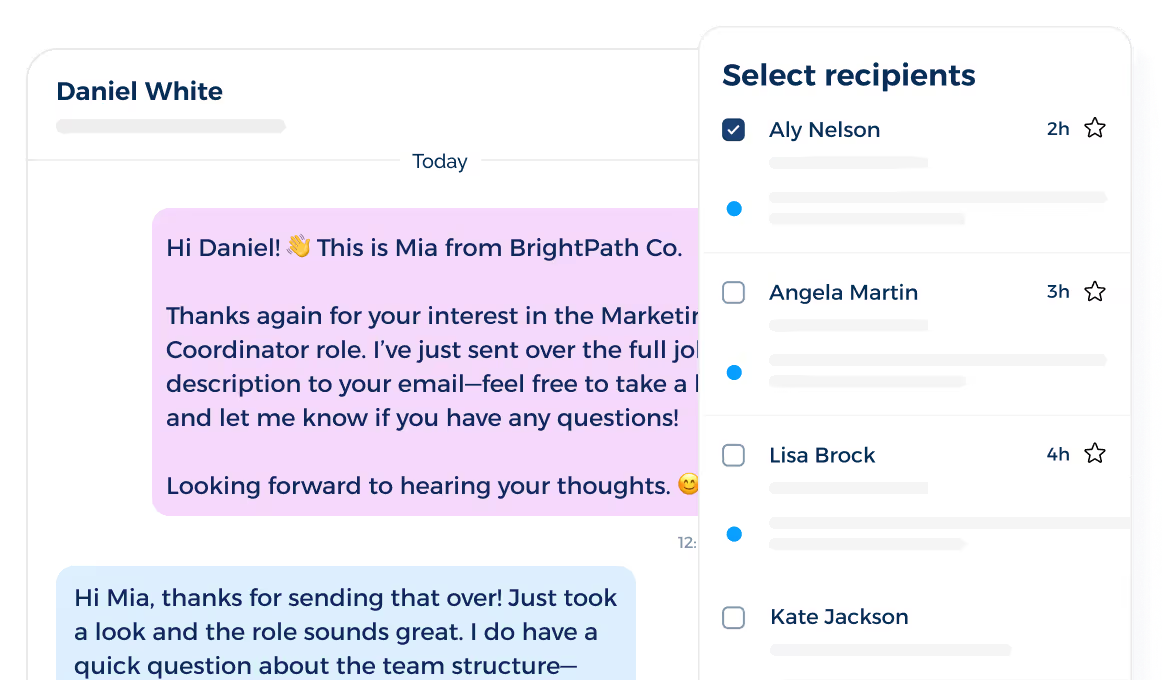This screenshot has height=680, width=1168.
Task: Select Lisa Brock as a recipient
Action: [x=733, y=455]
